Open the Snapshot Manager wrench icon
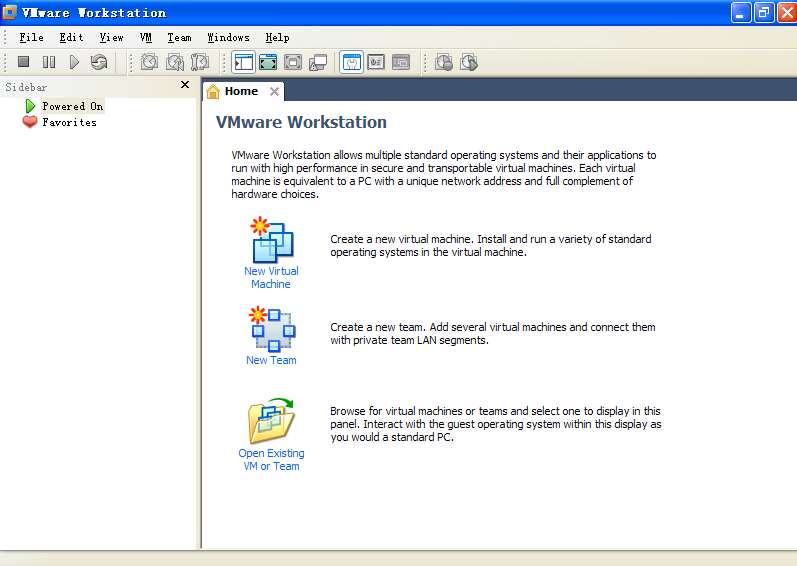This screenshot has width=797, height=566. [200, 62]
